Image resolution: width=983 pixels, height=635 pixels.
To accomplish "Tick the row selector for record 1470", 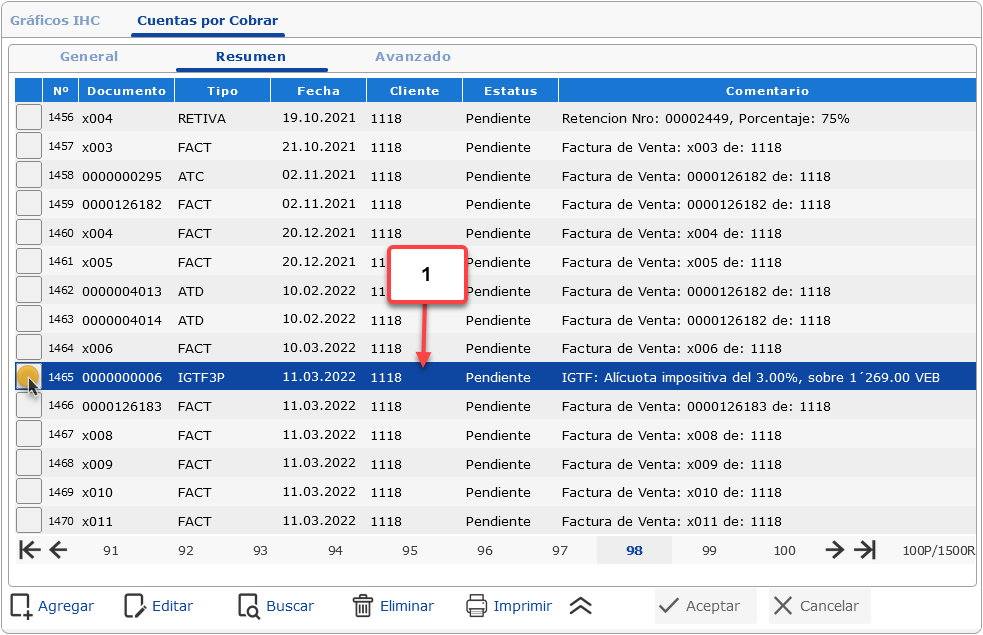I will point(29,521).
